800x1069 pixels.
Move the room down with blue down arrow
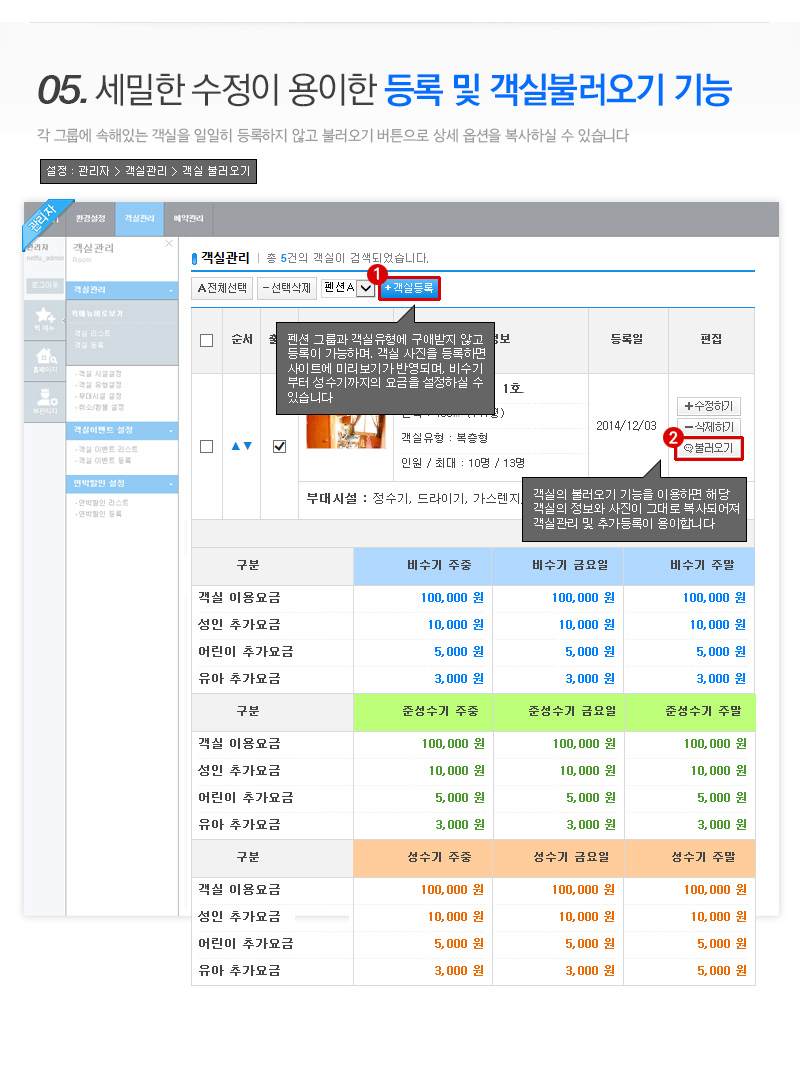pos(248,446)
